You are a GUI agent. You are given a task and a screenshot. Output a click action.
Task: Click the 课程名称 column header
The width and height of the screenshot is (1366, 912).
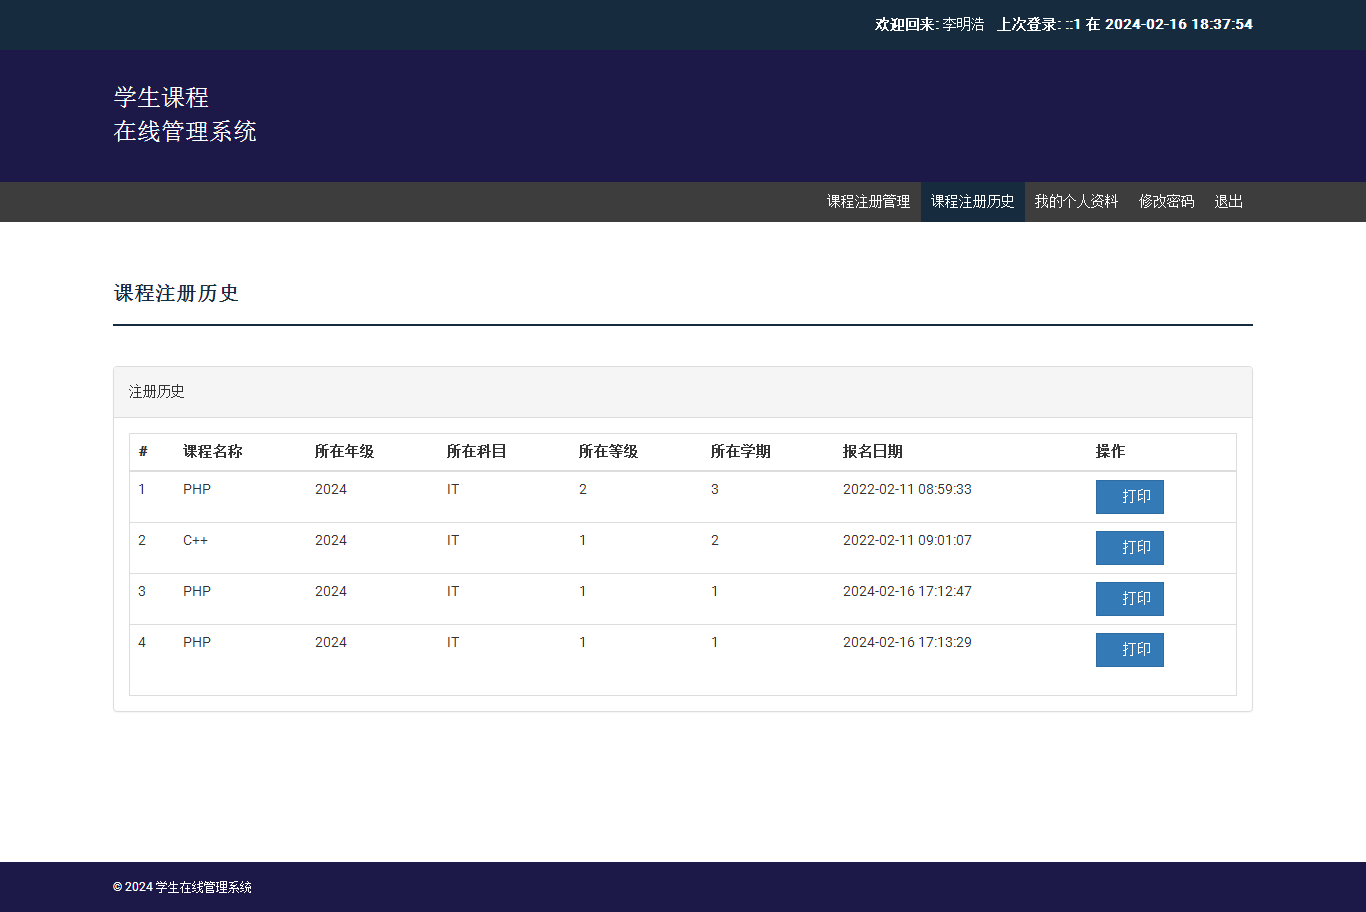tap(212, 452)
